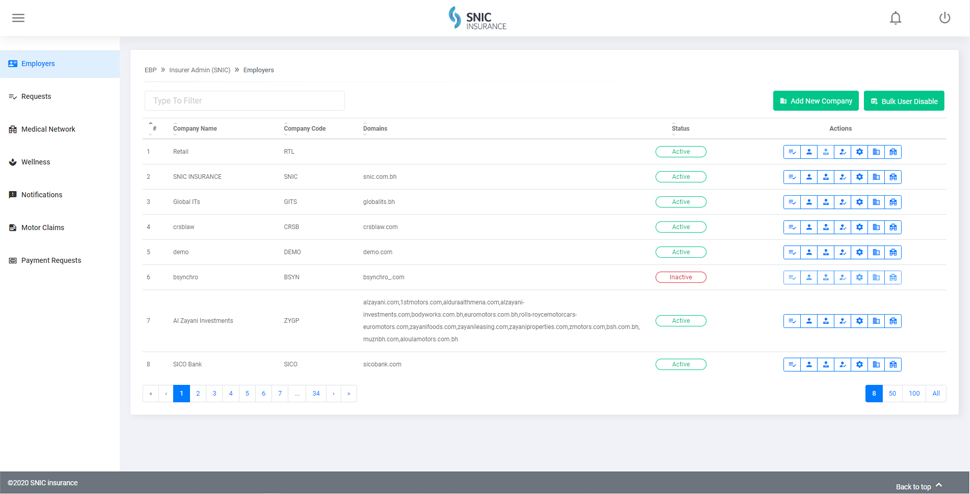Click settings gear for Retail company
This screenshot has width=970, height=494.
coord(859,151)
